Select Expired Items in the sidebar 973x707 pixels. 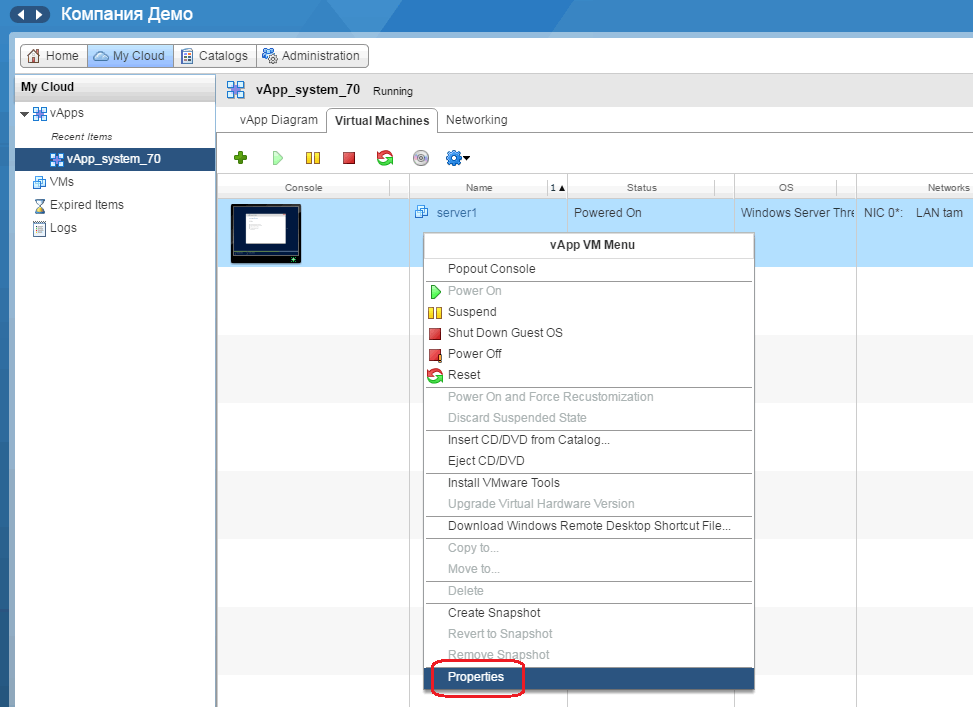(87, 205)
